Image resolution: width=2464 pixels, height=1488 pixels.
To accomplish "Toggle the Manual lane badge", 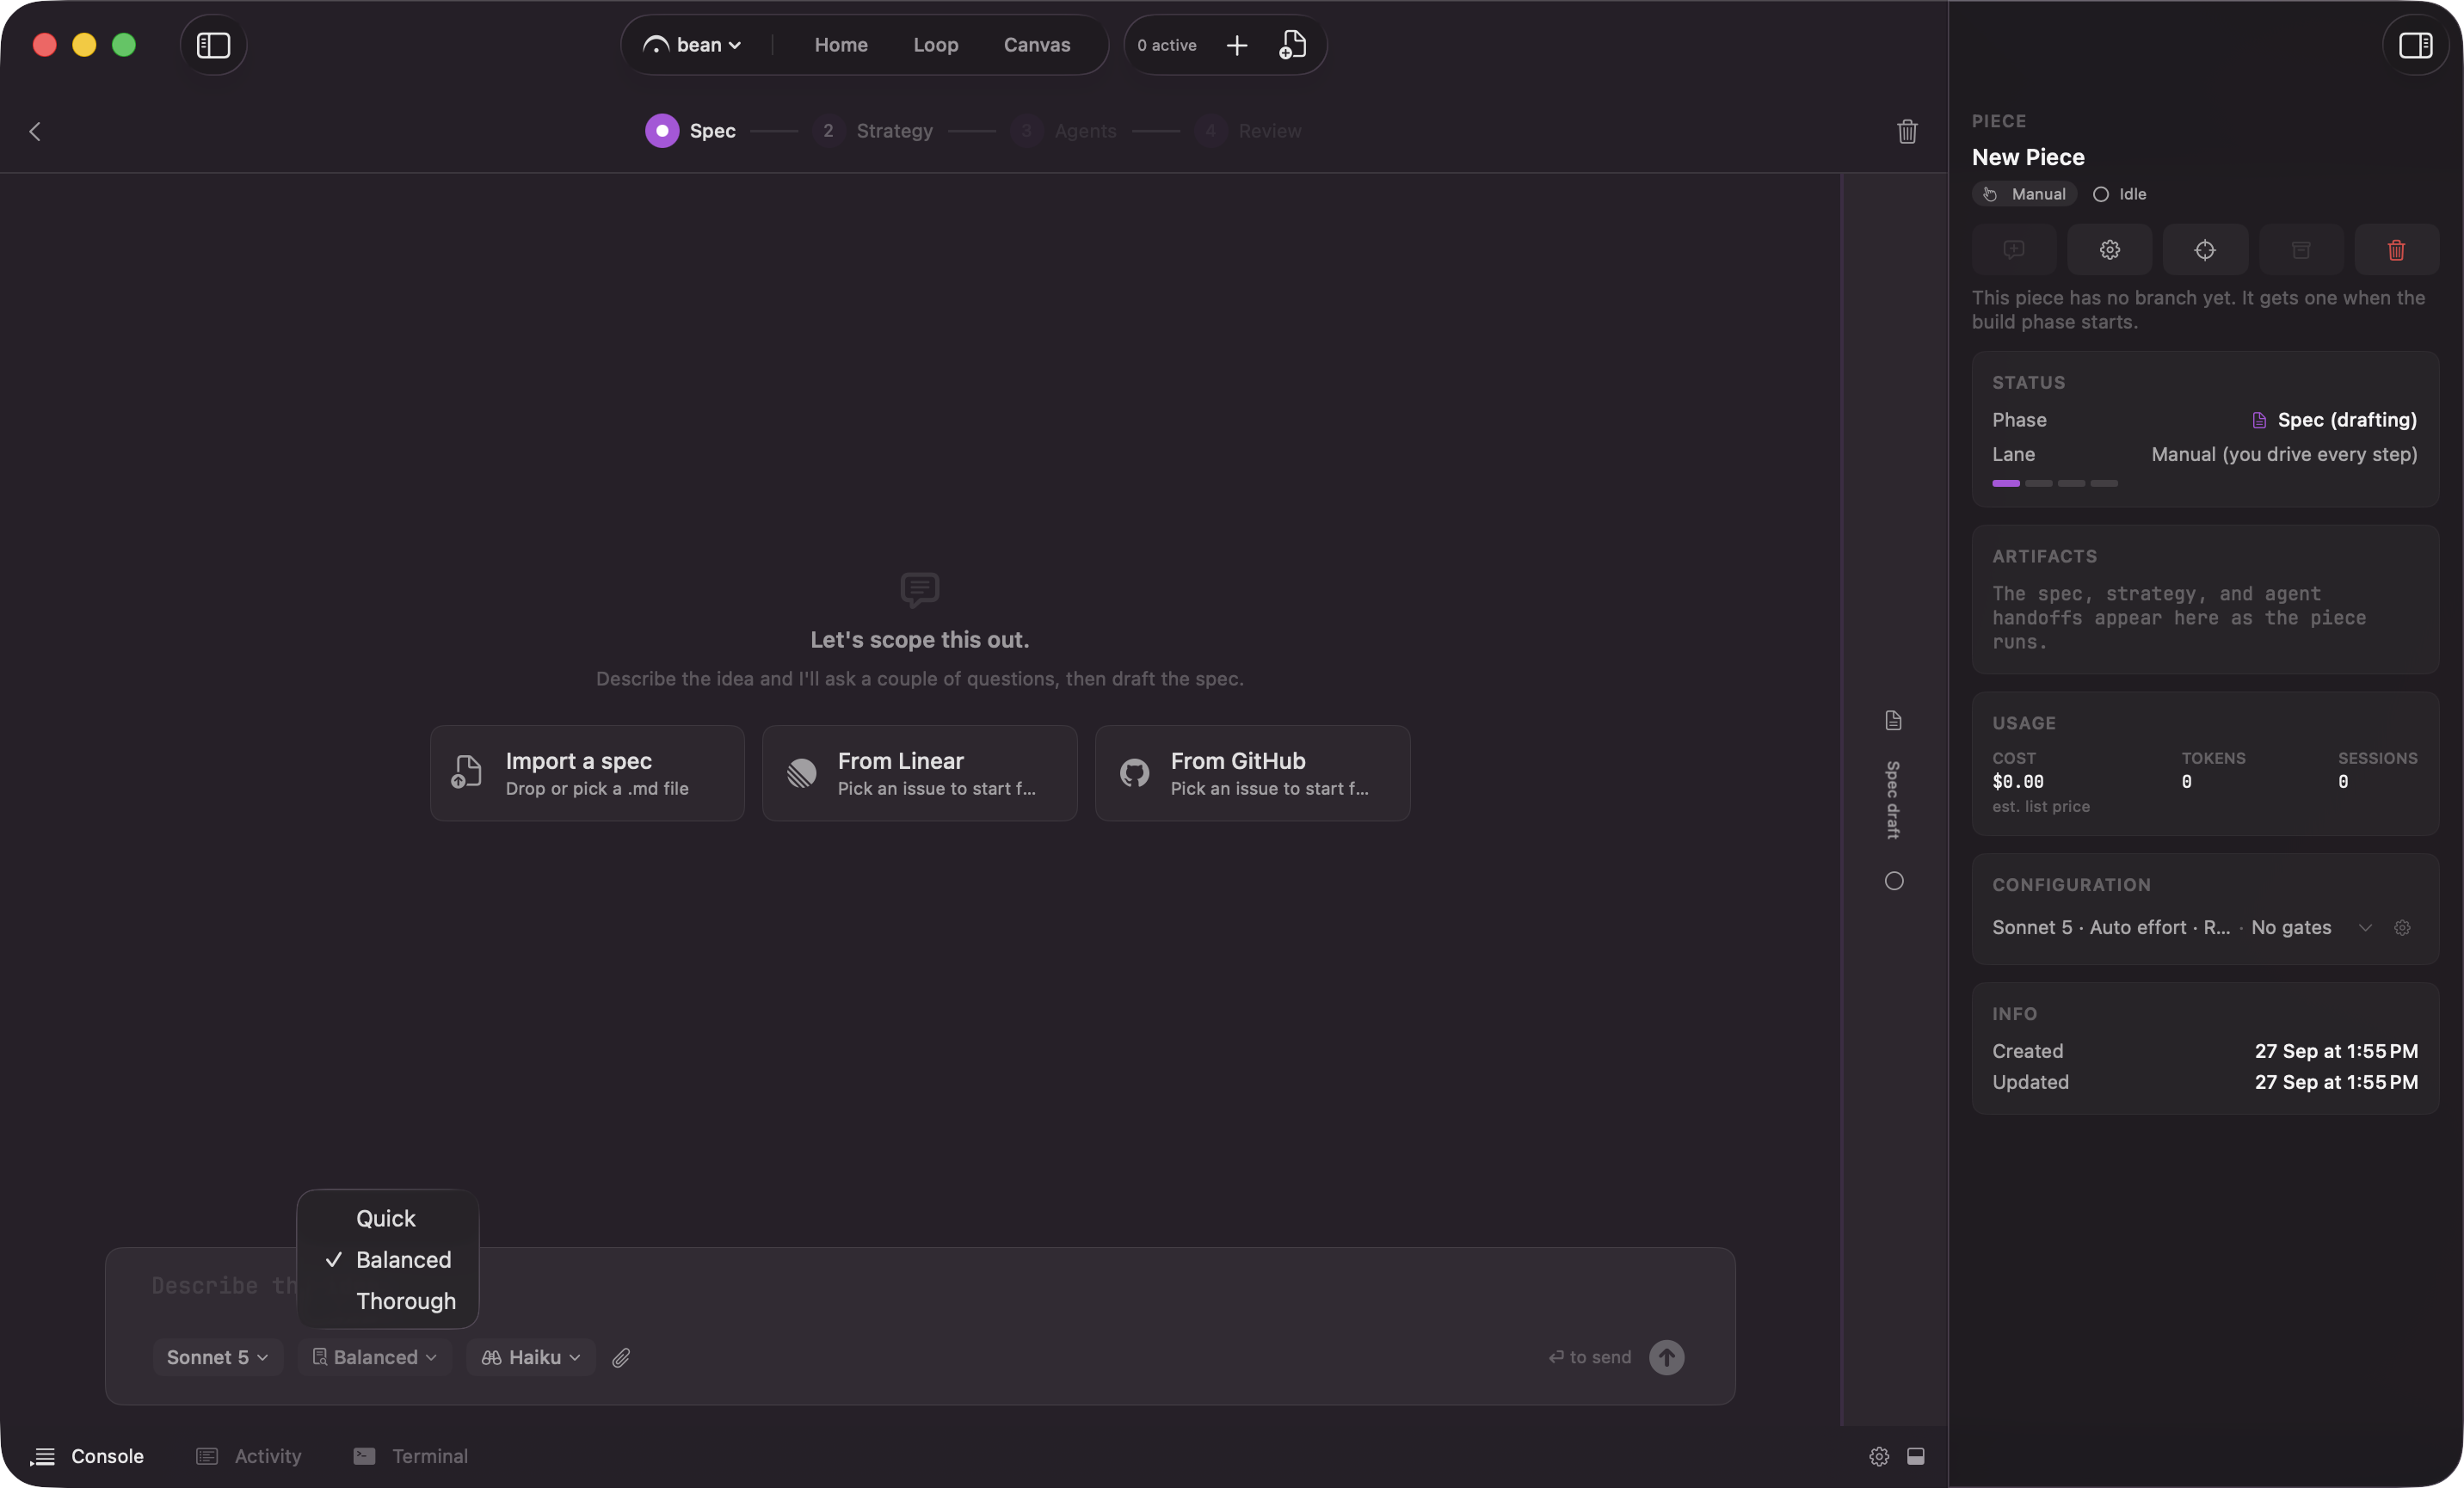I will pos(2024,194).
